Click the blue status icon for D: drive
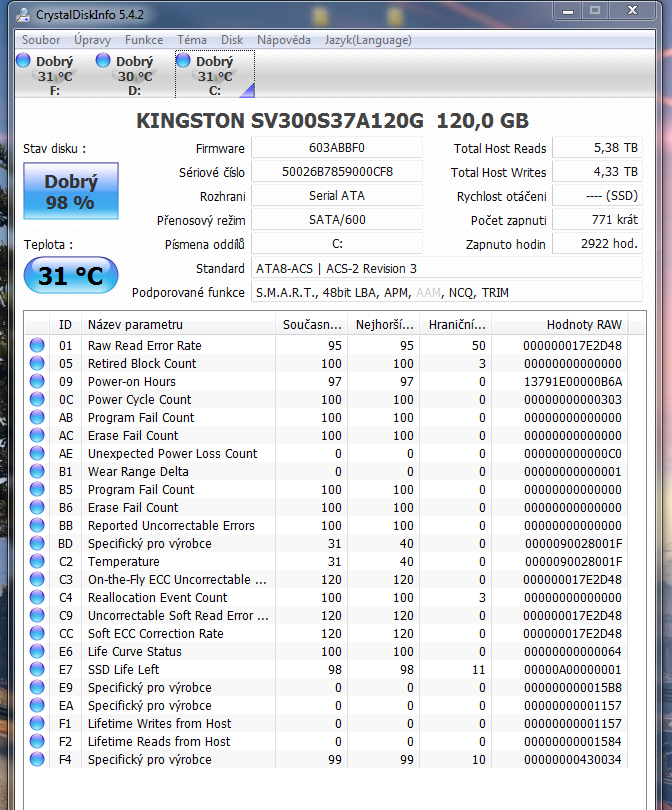Screen dimensions: 672x810 coord(103,60)
